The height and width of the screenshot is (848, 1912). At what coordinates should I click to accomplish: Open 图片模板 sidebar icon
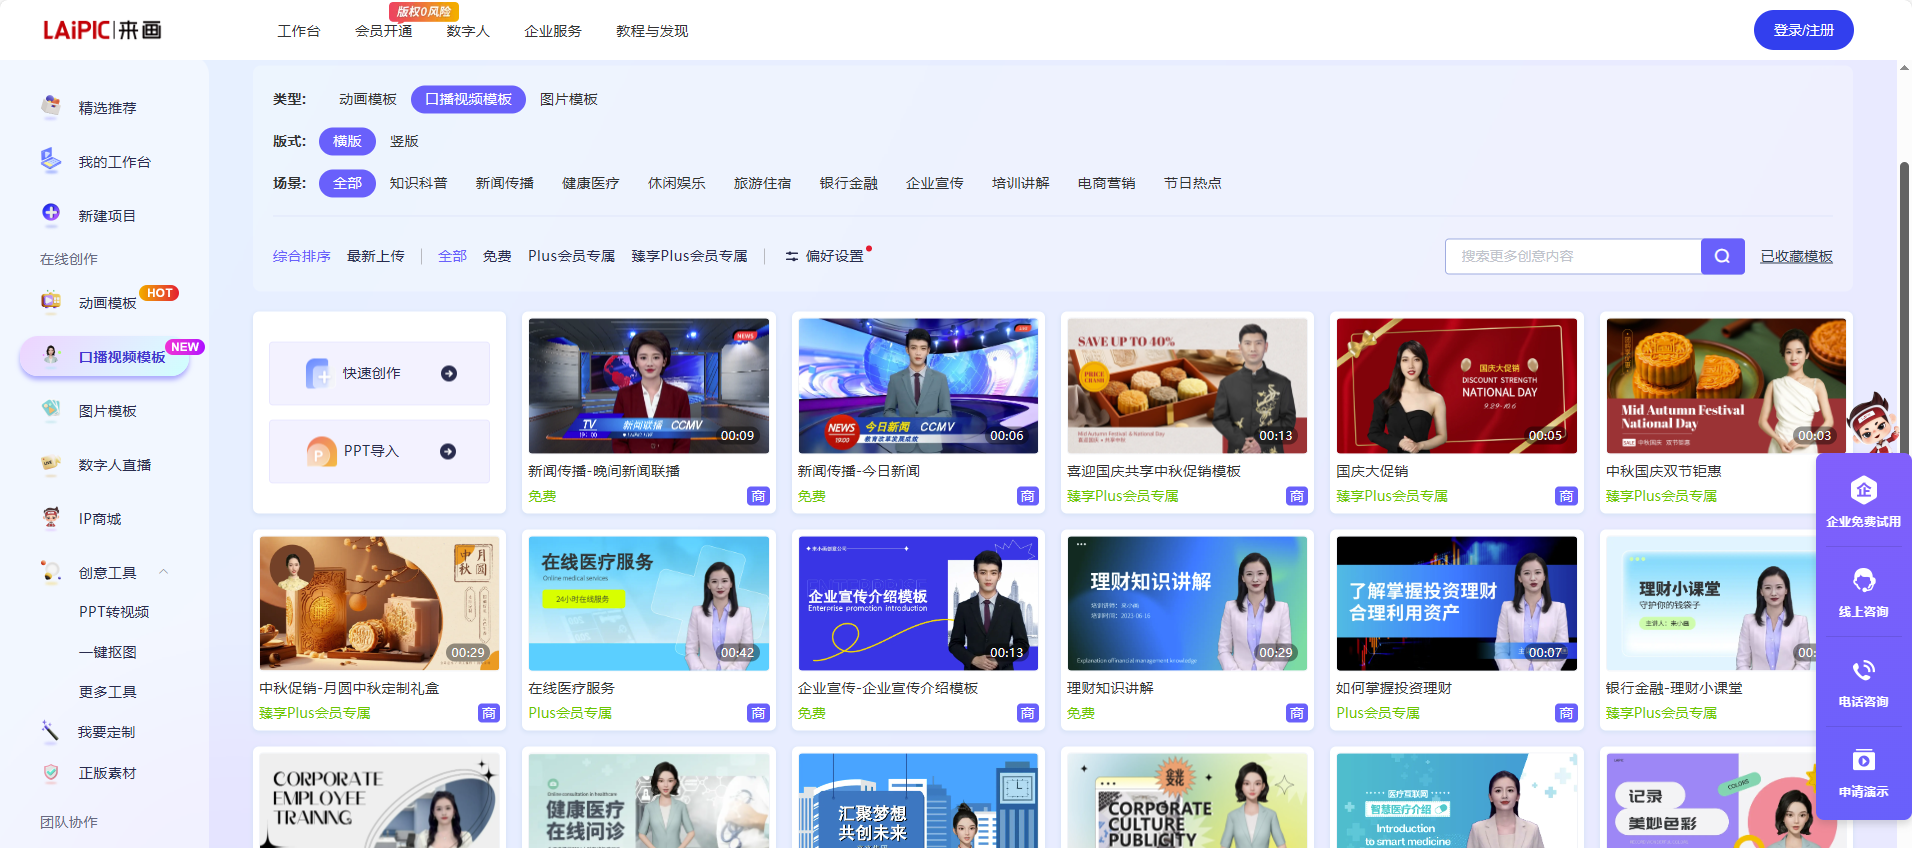coord(51,409)
